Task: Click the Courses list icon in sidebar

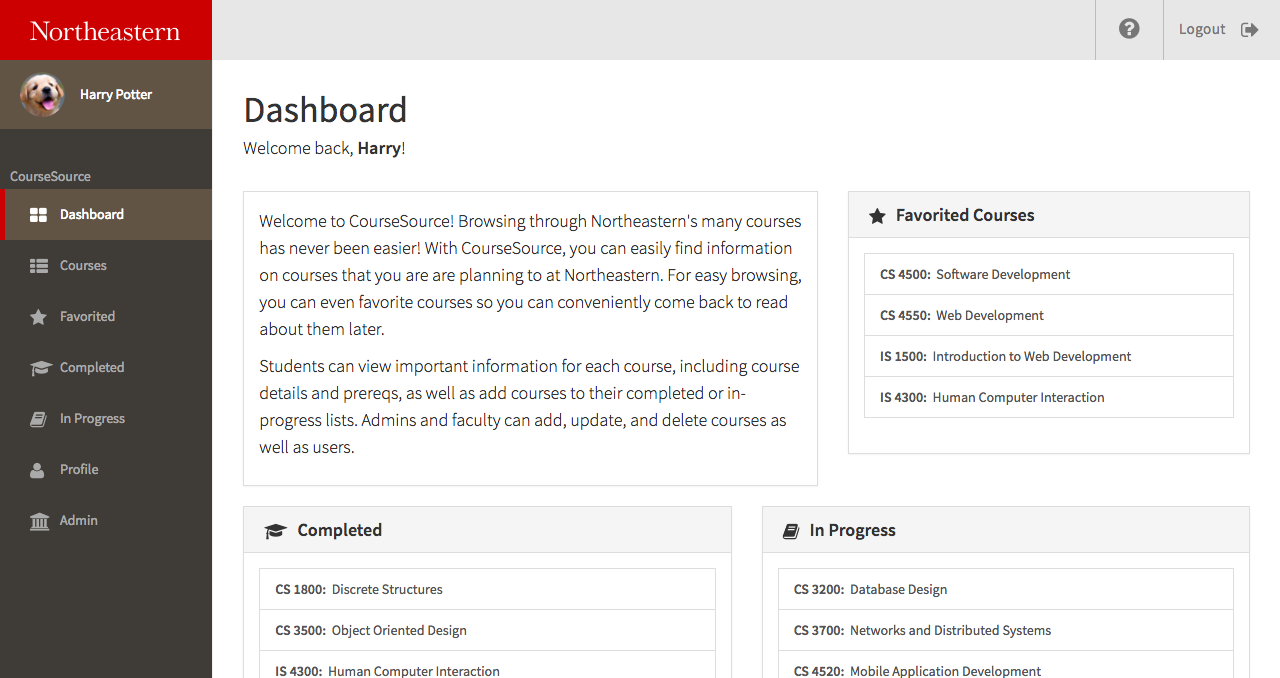Action: click(38, 265)
